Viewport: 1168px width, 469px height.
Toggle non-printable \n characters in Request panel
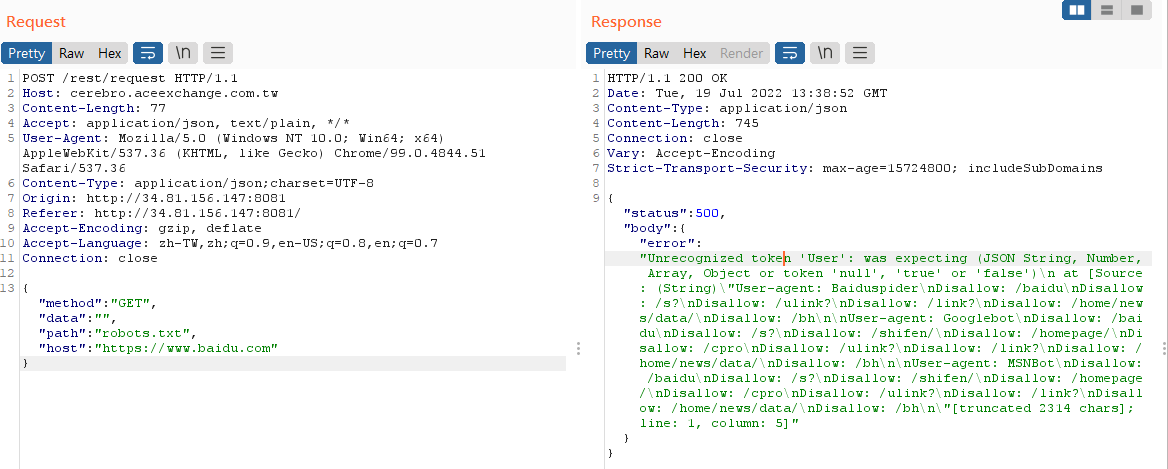click(182, 53)
